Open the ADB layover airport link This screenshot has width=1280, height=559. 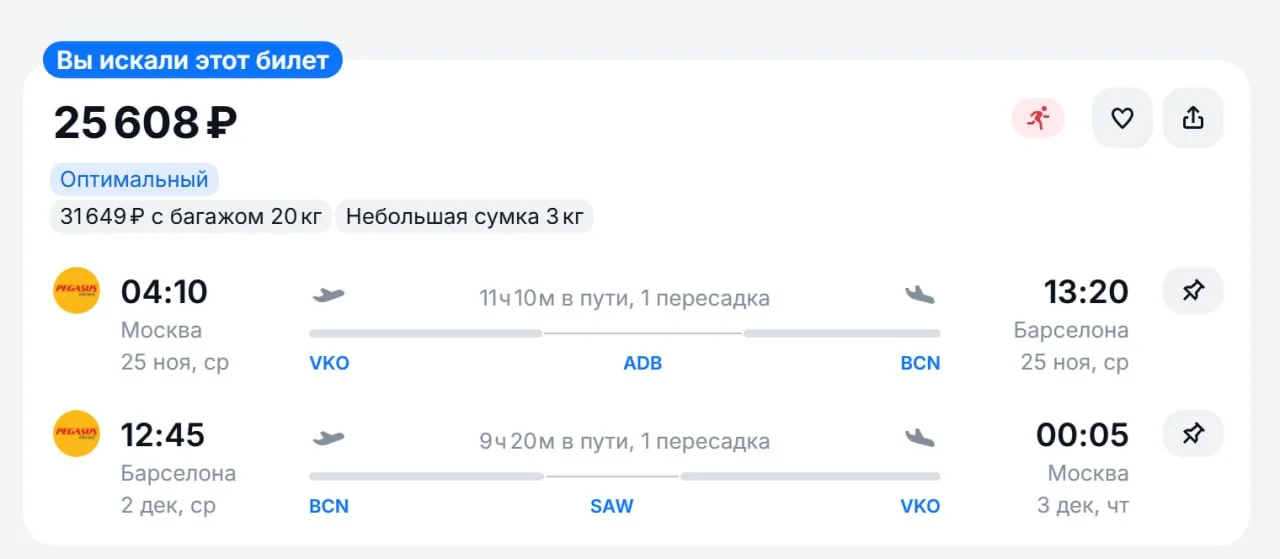(643, 363)
